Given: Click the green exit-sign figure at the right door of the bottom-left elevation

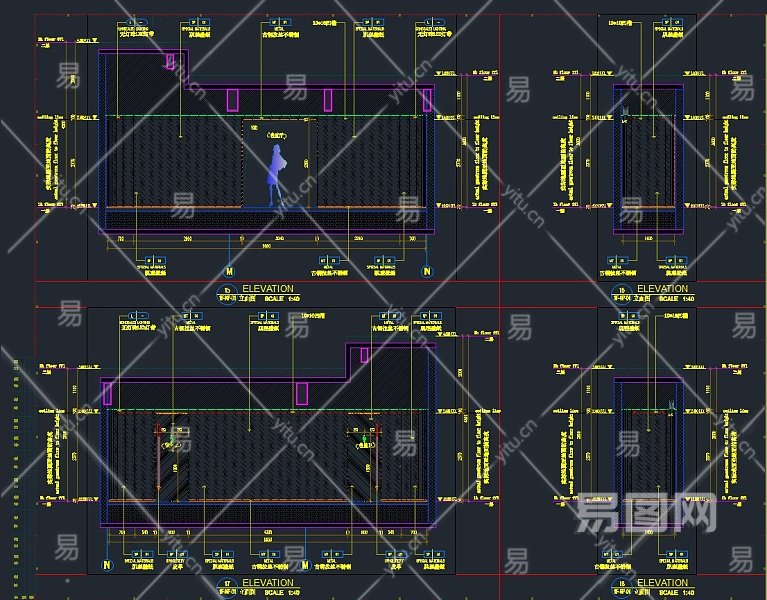Looking at the screenshot, I should (365, 439).
